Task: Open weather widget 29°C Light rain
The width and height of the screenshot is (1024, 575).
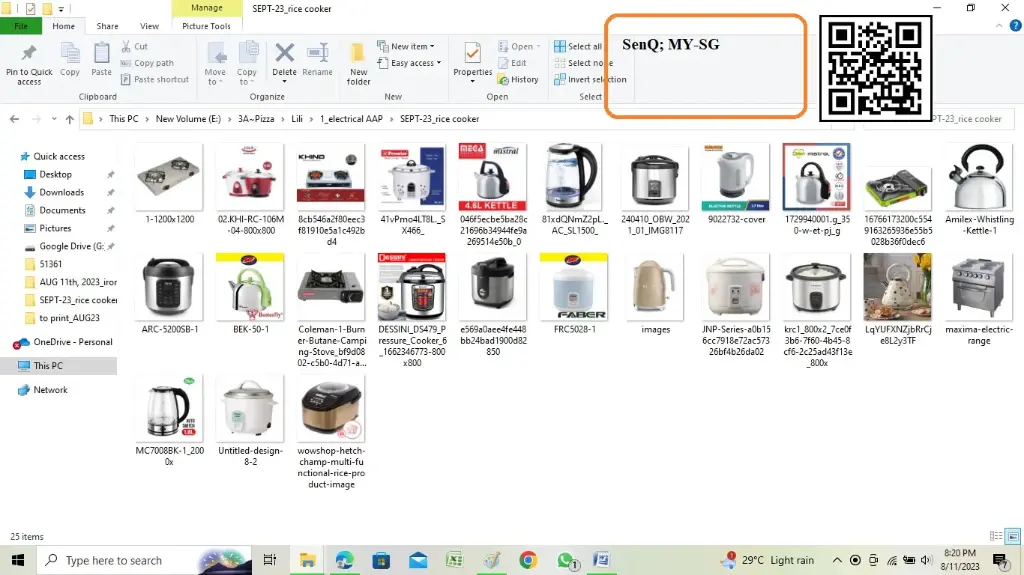Action: [768, 560]
